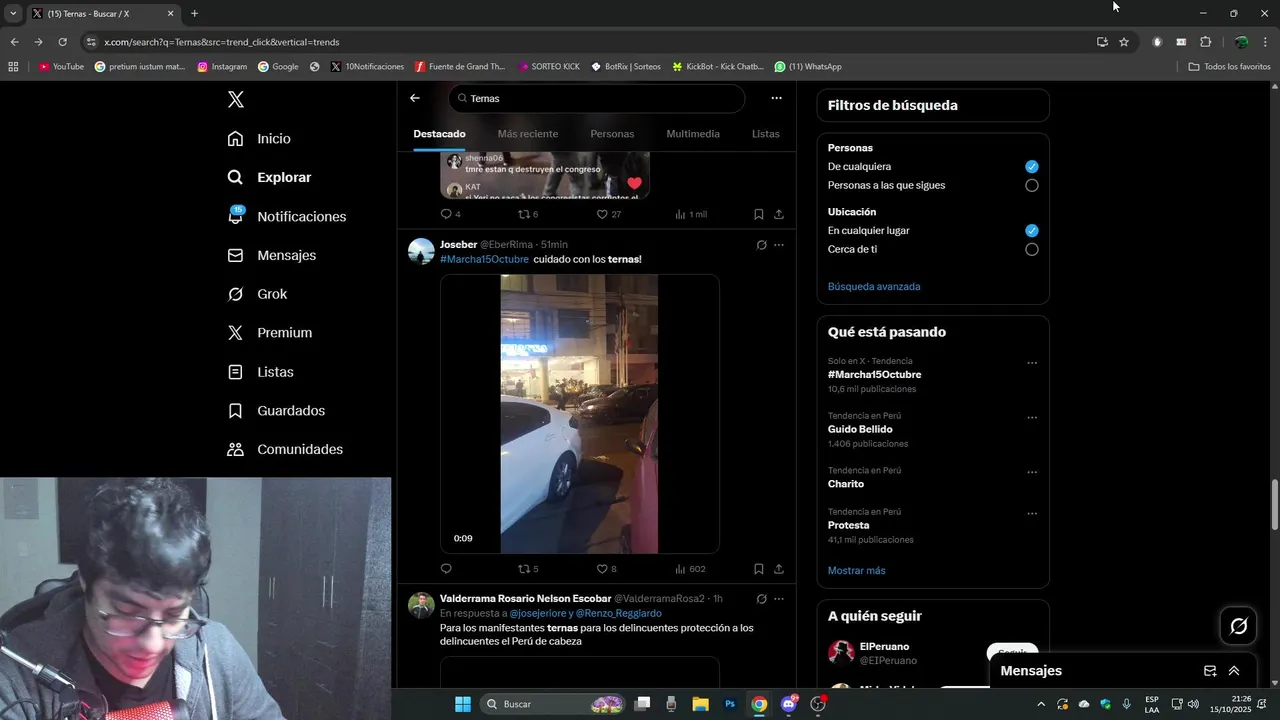This screenshot has width=1280, height=720.
Task: Open more options for Charito trend
Action: pos(1032,472)
